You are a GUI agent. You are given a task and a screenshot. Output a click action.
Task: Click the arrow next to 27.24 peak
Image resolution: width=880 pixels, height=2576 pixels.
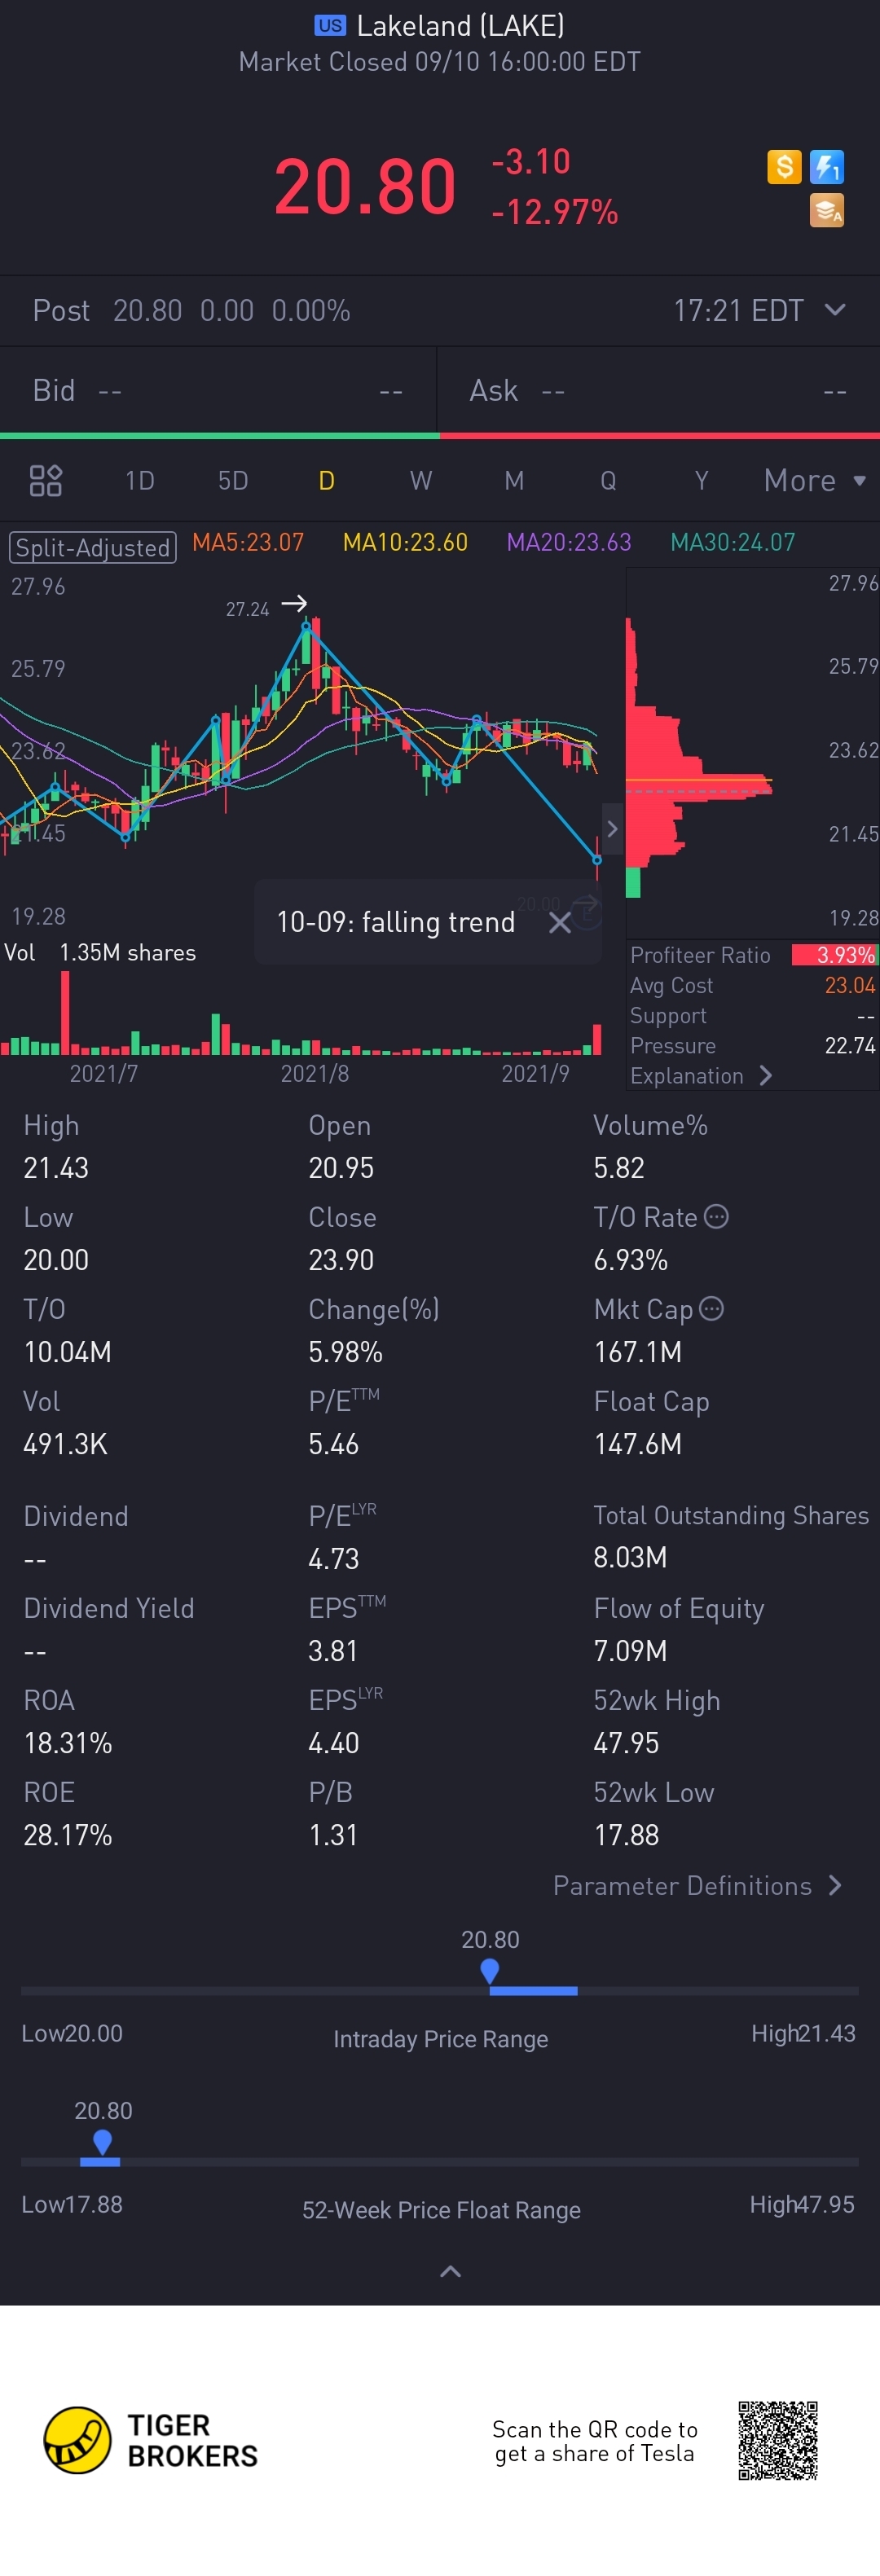pos(294,603)
